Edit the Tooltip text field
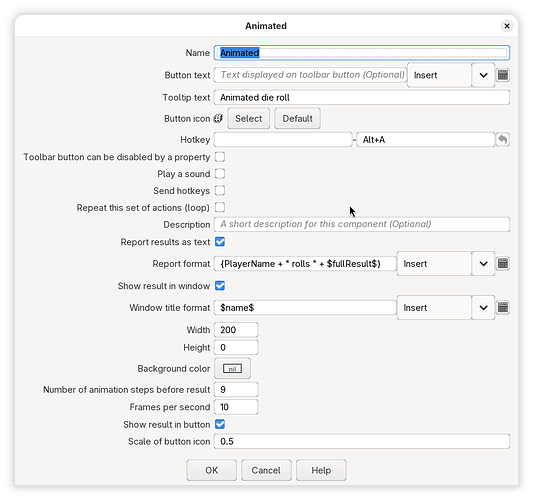 (362, 98)
